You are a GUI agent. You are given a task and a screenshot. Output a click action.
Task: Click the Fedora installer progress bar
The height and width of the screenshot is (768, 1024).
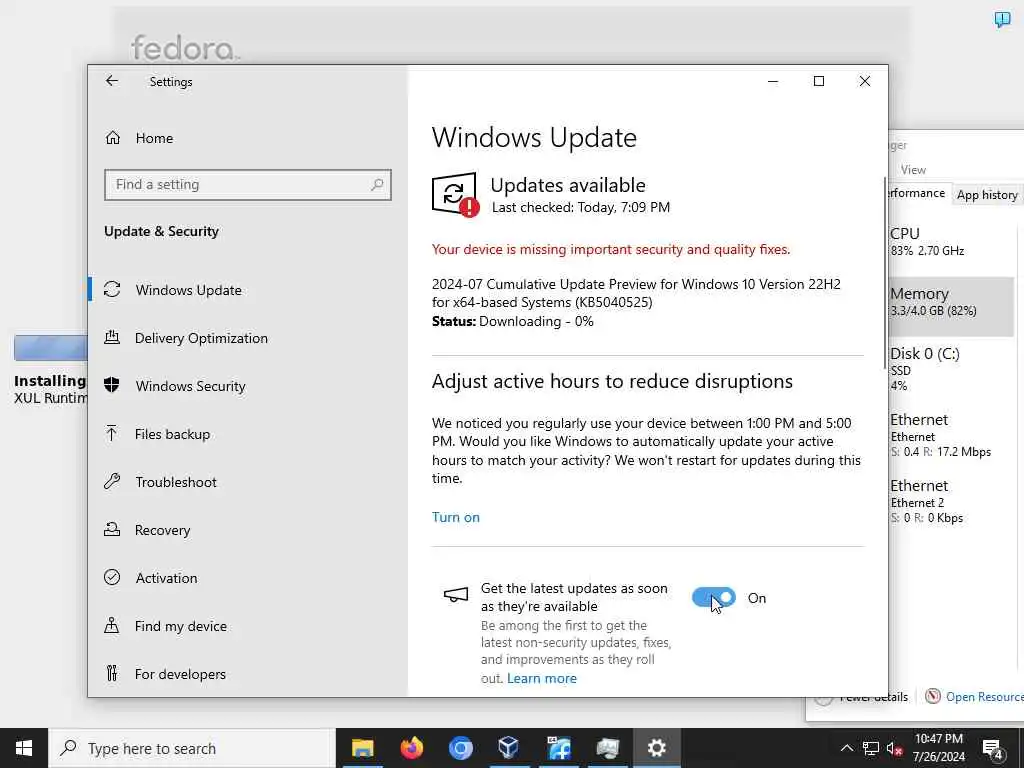(x=51, y=347)
